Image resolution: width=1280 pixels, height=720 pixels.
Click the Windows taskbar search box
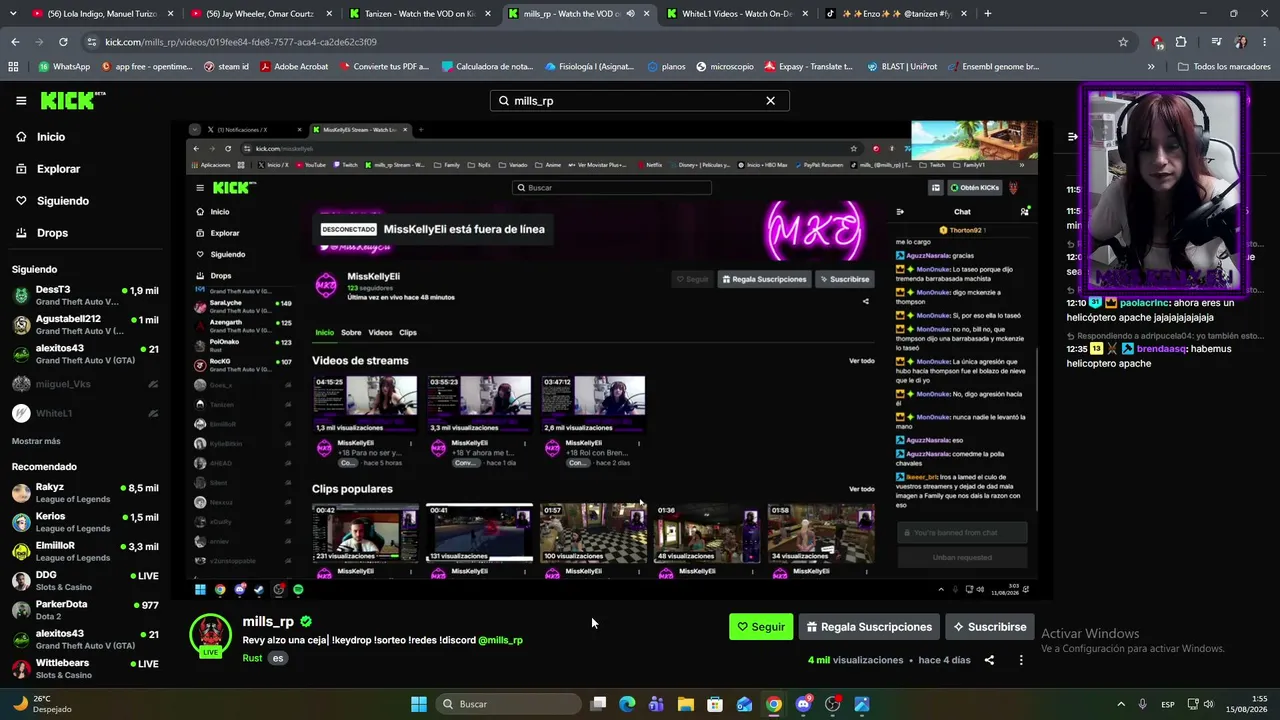point(508,704)
